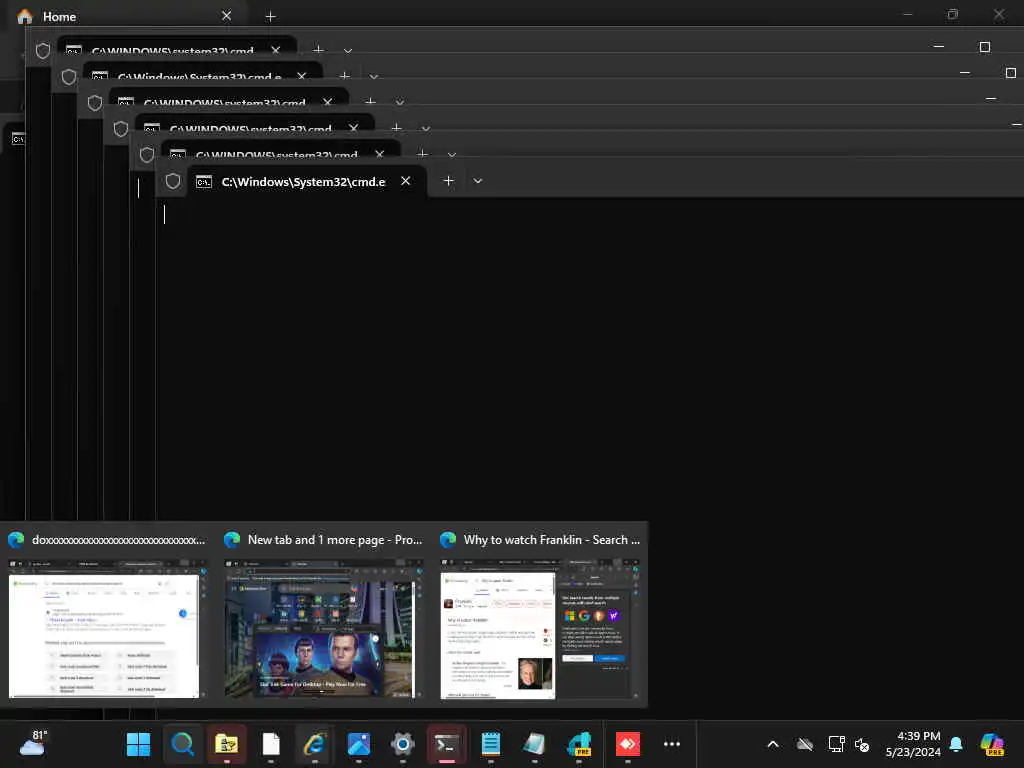Click the shield icon in front terminal window

click(172, 181)
